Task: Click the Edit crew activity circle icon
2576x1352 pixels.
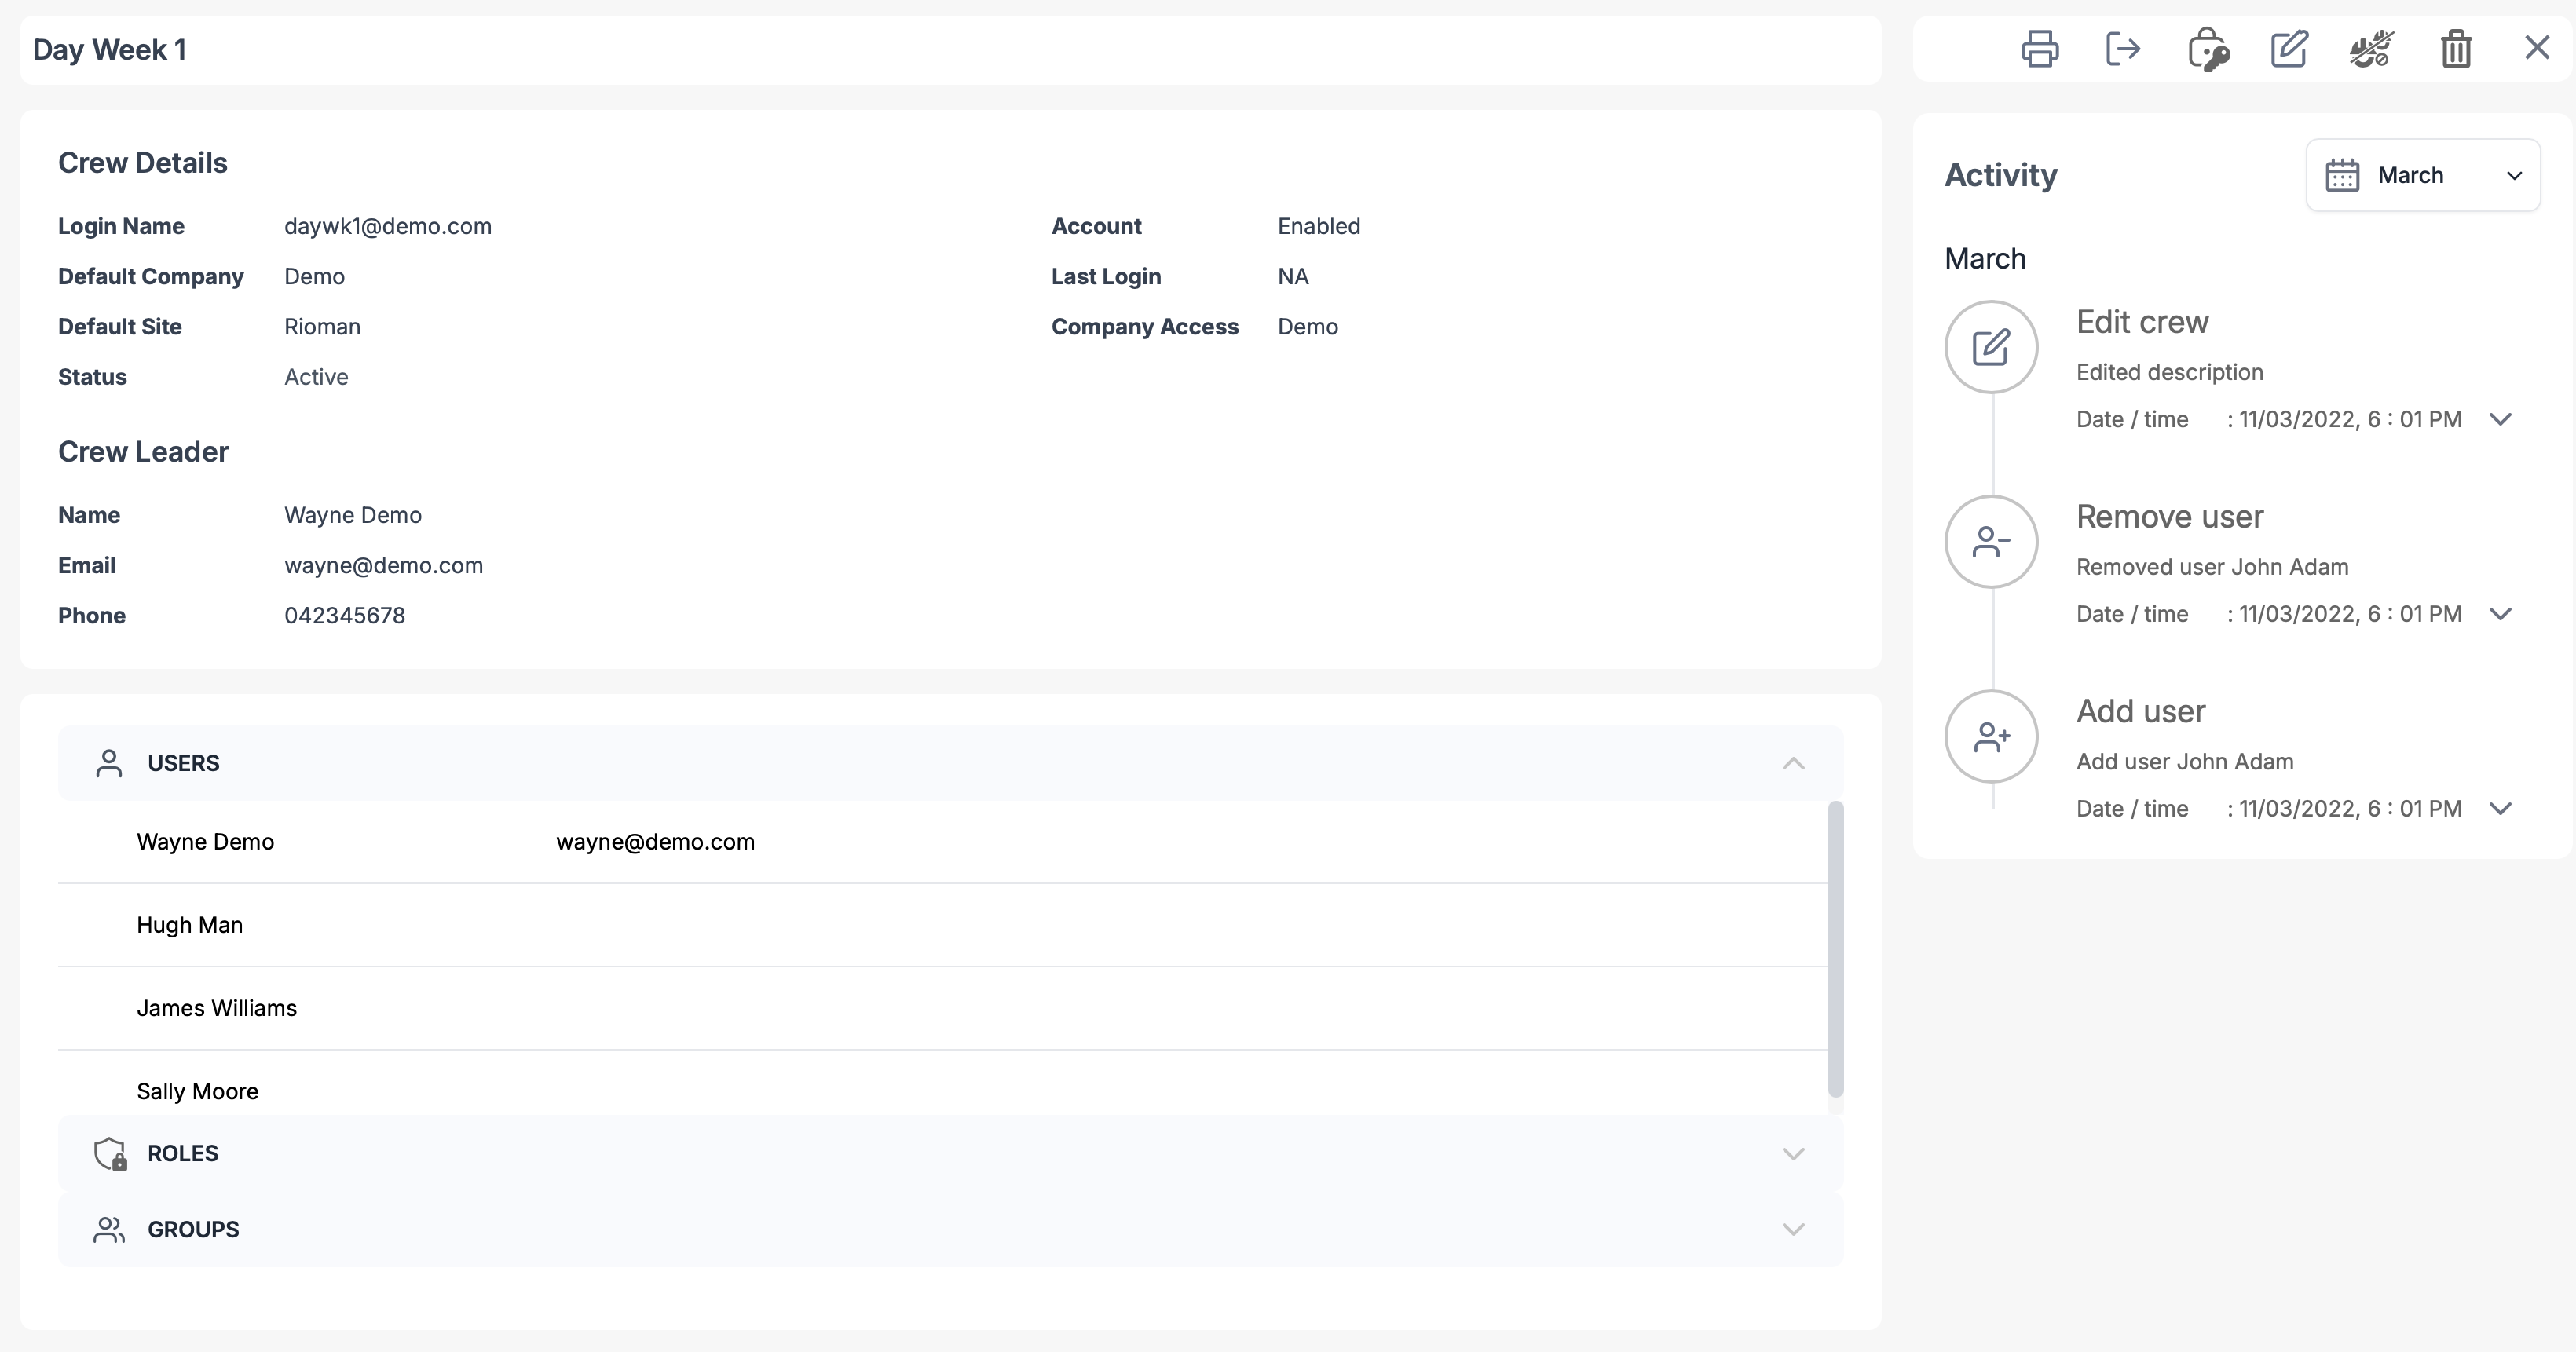Action: click(x=1990, y=347)
